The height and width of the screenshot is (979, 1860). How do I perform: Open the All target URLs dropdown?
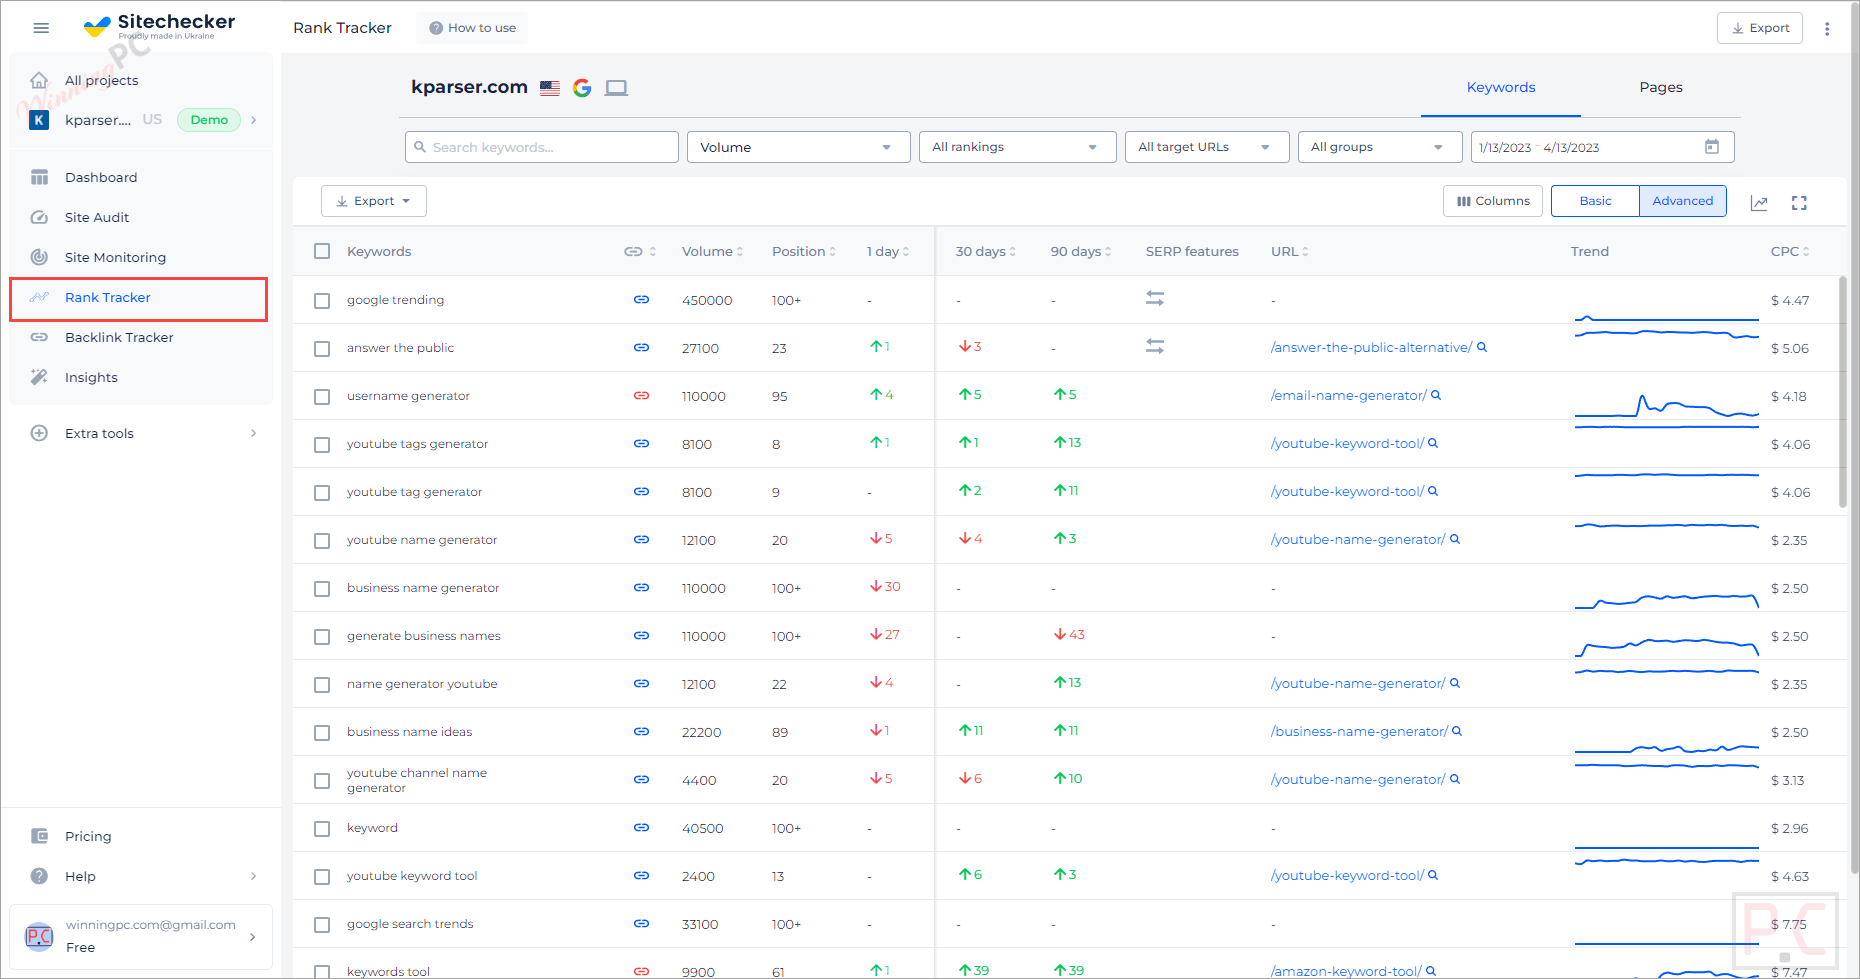click(x=1207, y=147)
